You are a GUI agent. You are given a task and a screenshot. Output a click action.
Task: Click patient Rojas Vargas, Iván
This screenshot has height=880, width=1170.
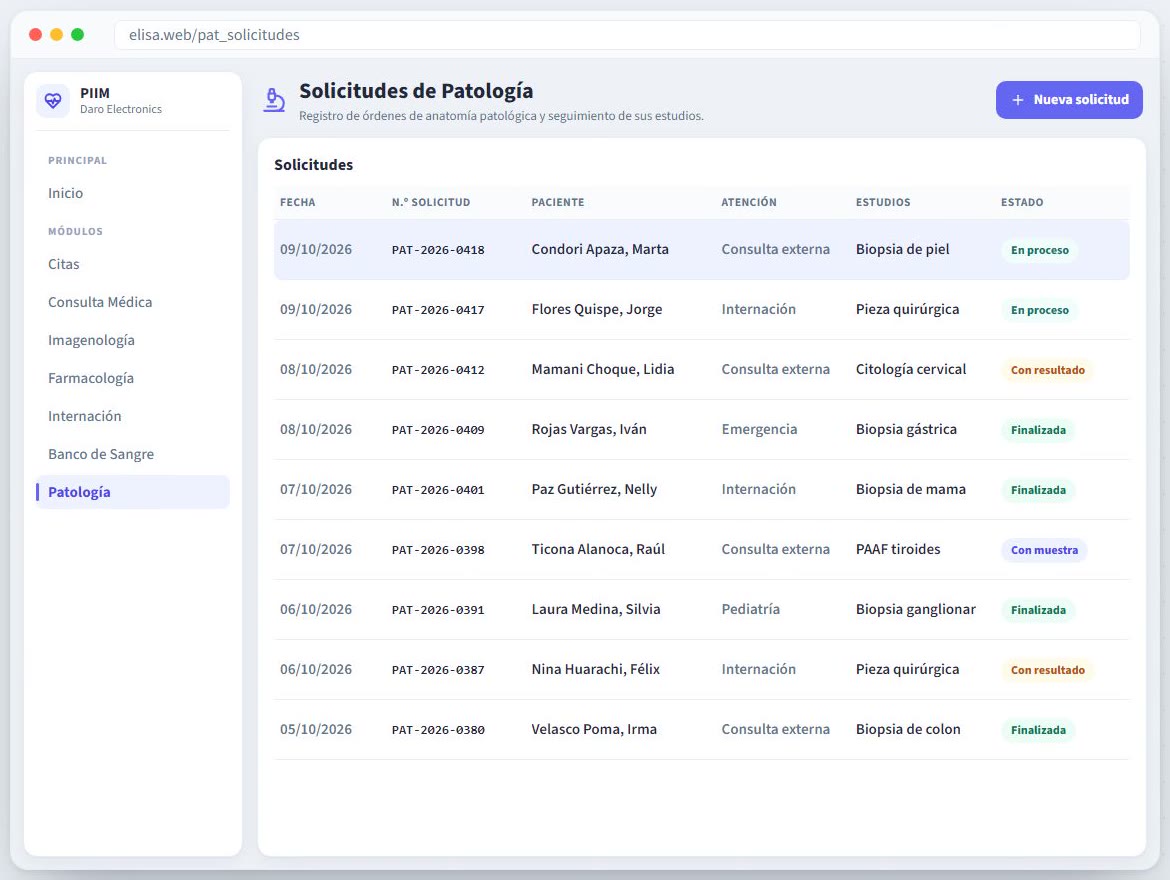pyautogui.click(x=589, y=429)
